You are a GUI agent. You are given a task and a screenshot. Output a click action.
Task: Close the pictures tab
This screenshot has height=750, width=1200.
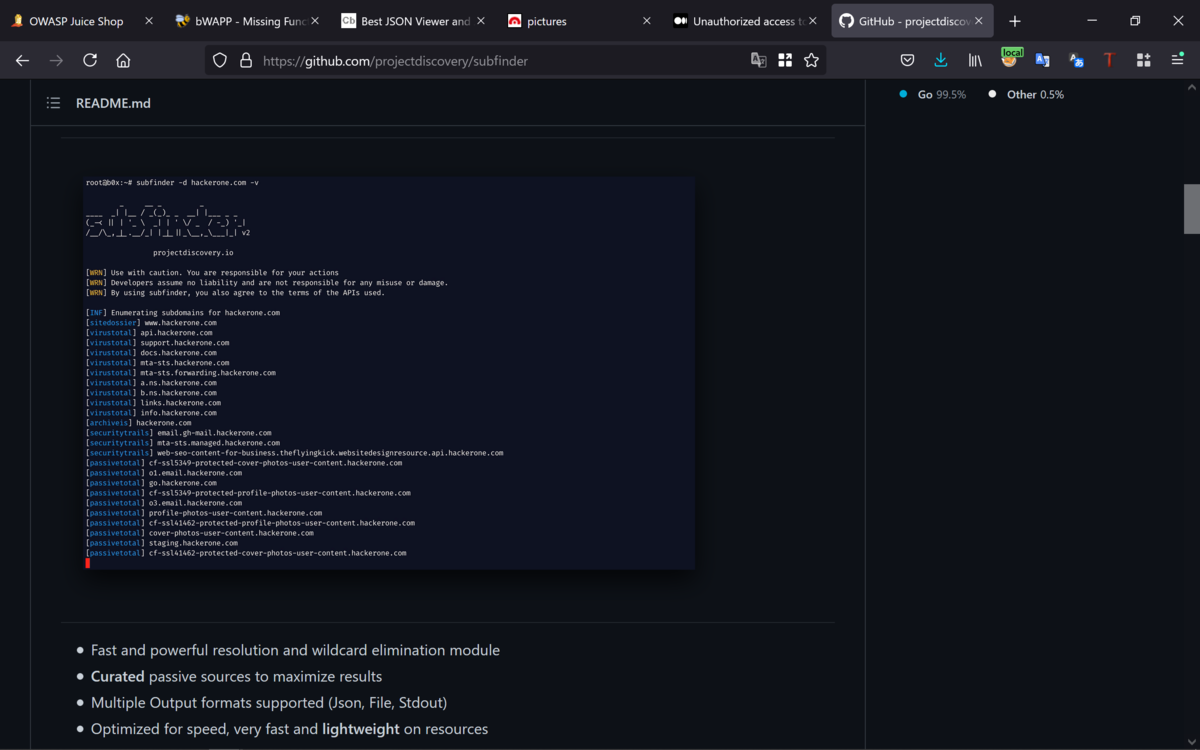[647, 21]
